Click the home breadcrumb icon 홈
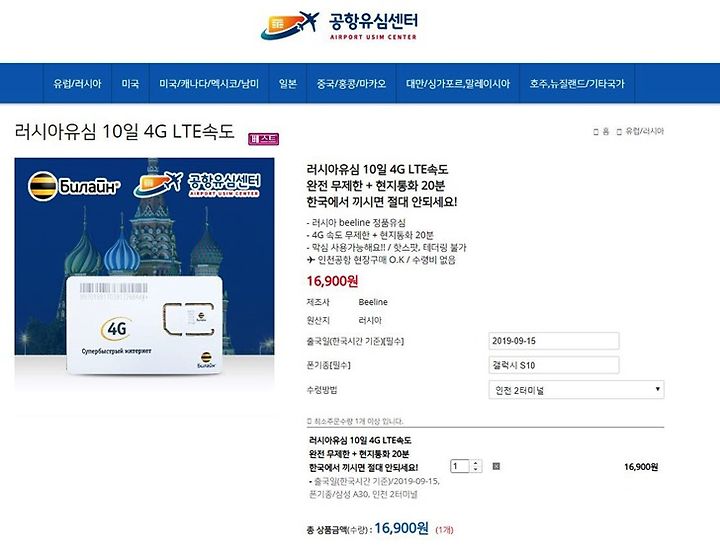 (601, 132)
